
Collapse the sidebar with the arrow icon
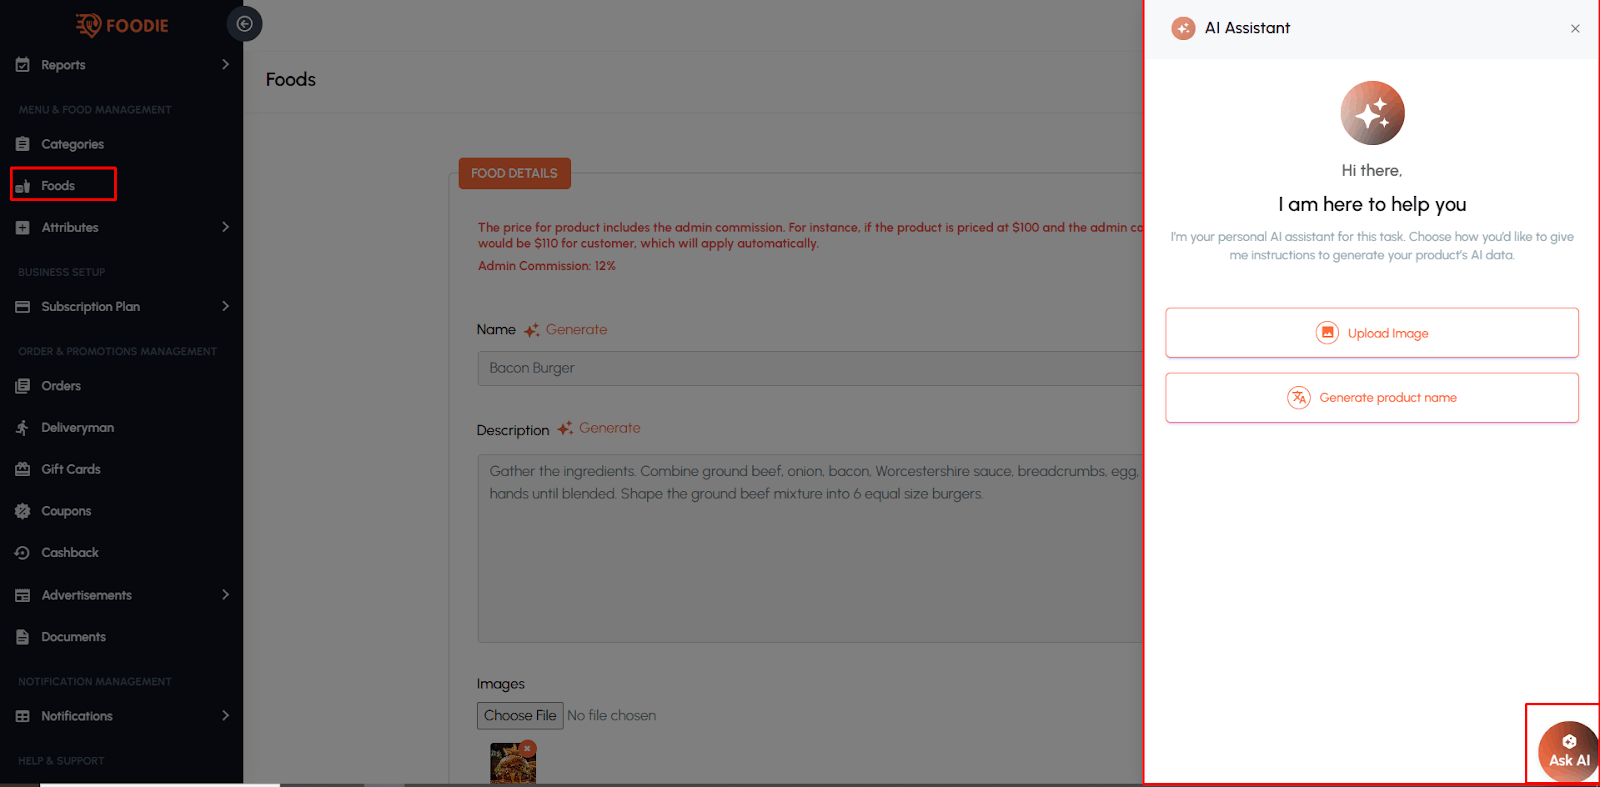click(244, 24)
